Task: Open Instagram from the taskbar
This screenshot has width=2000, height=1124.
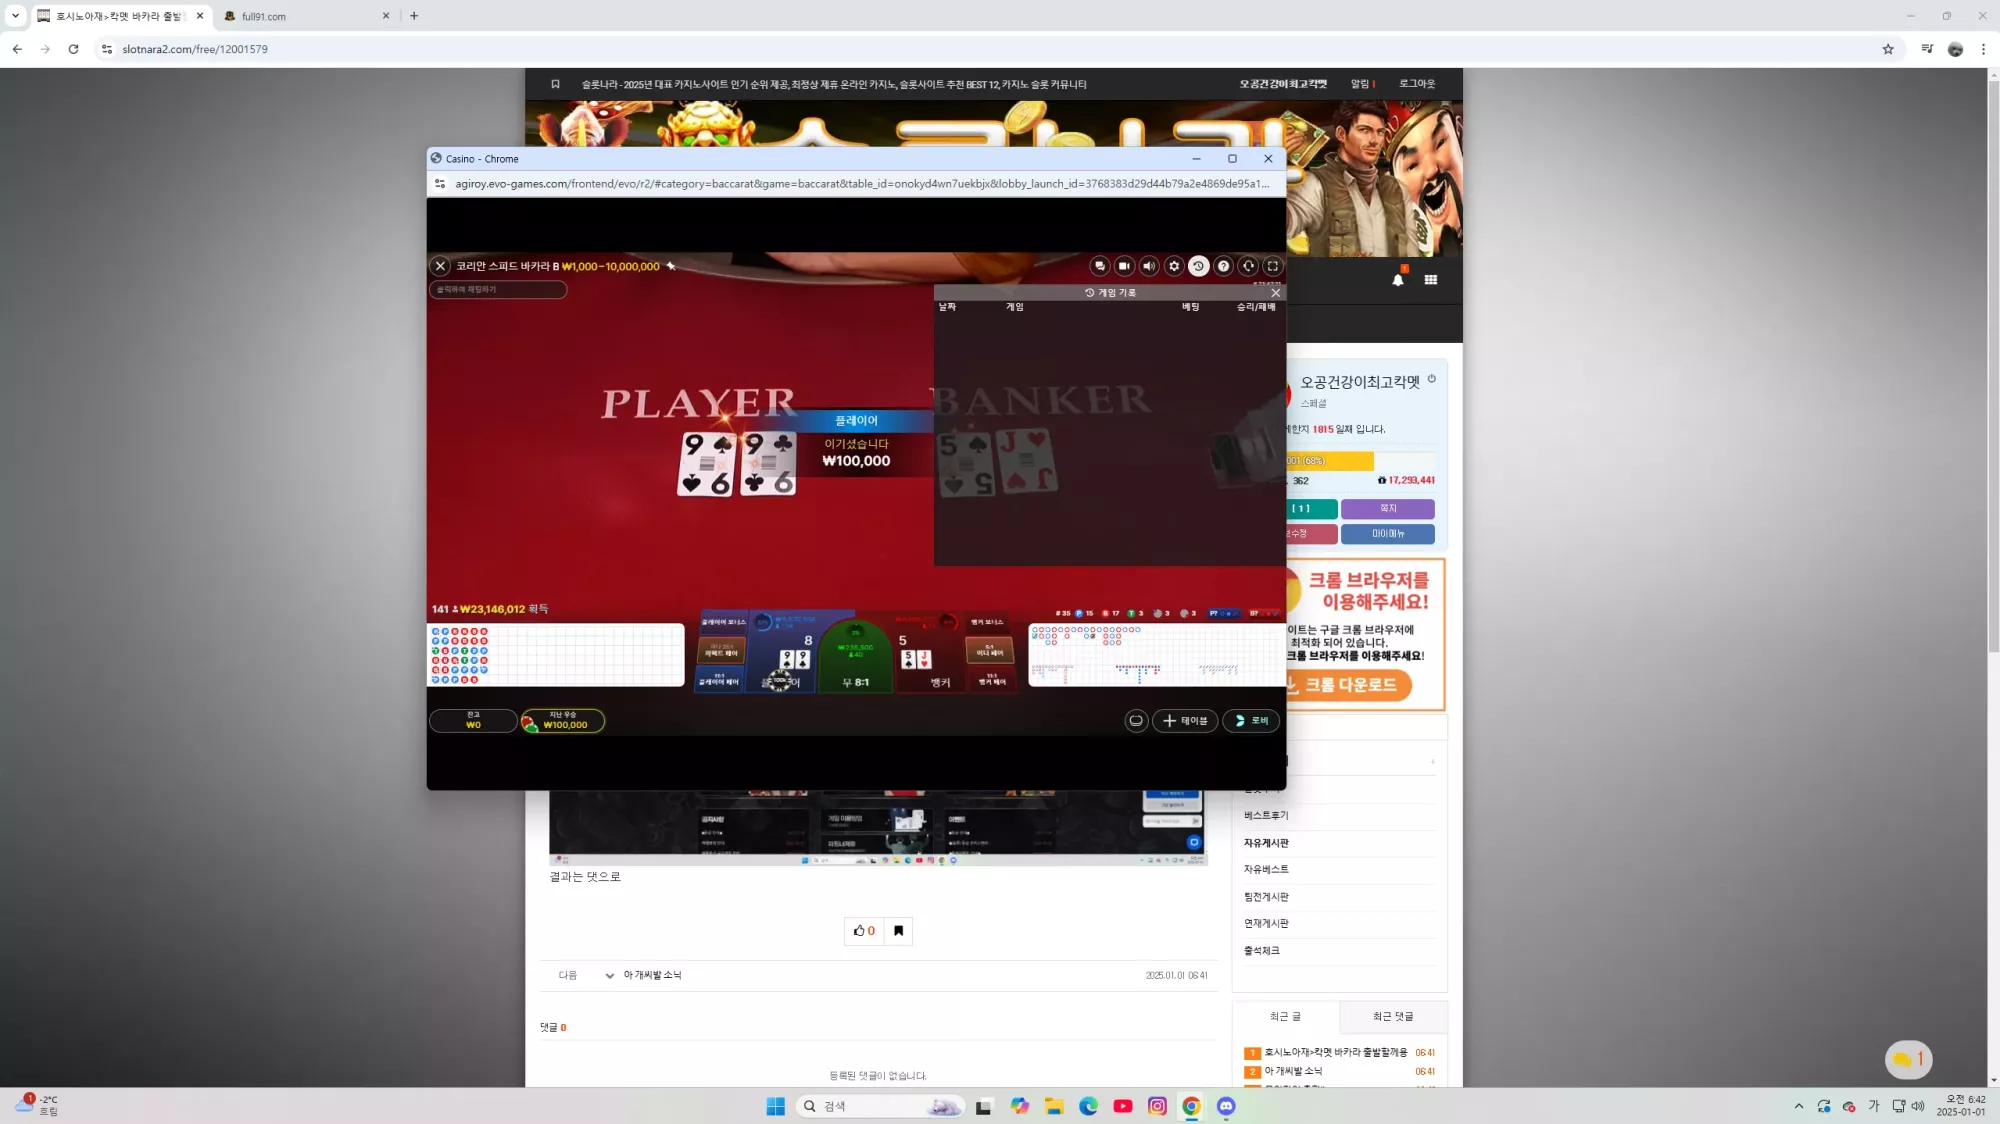Action: (1157, 1106)
